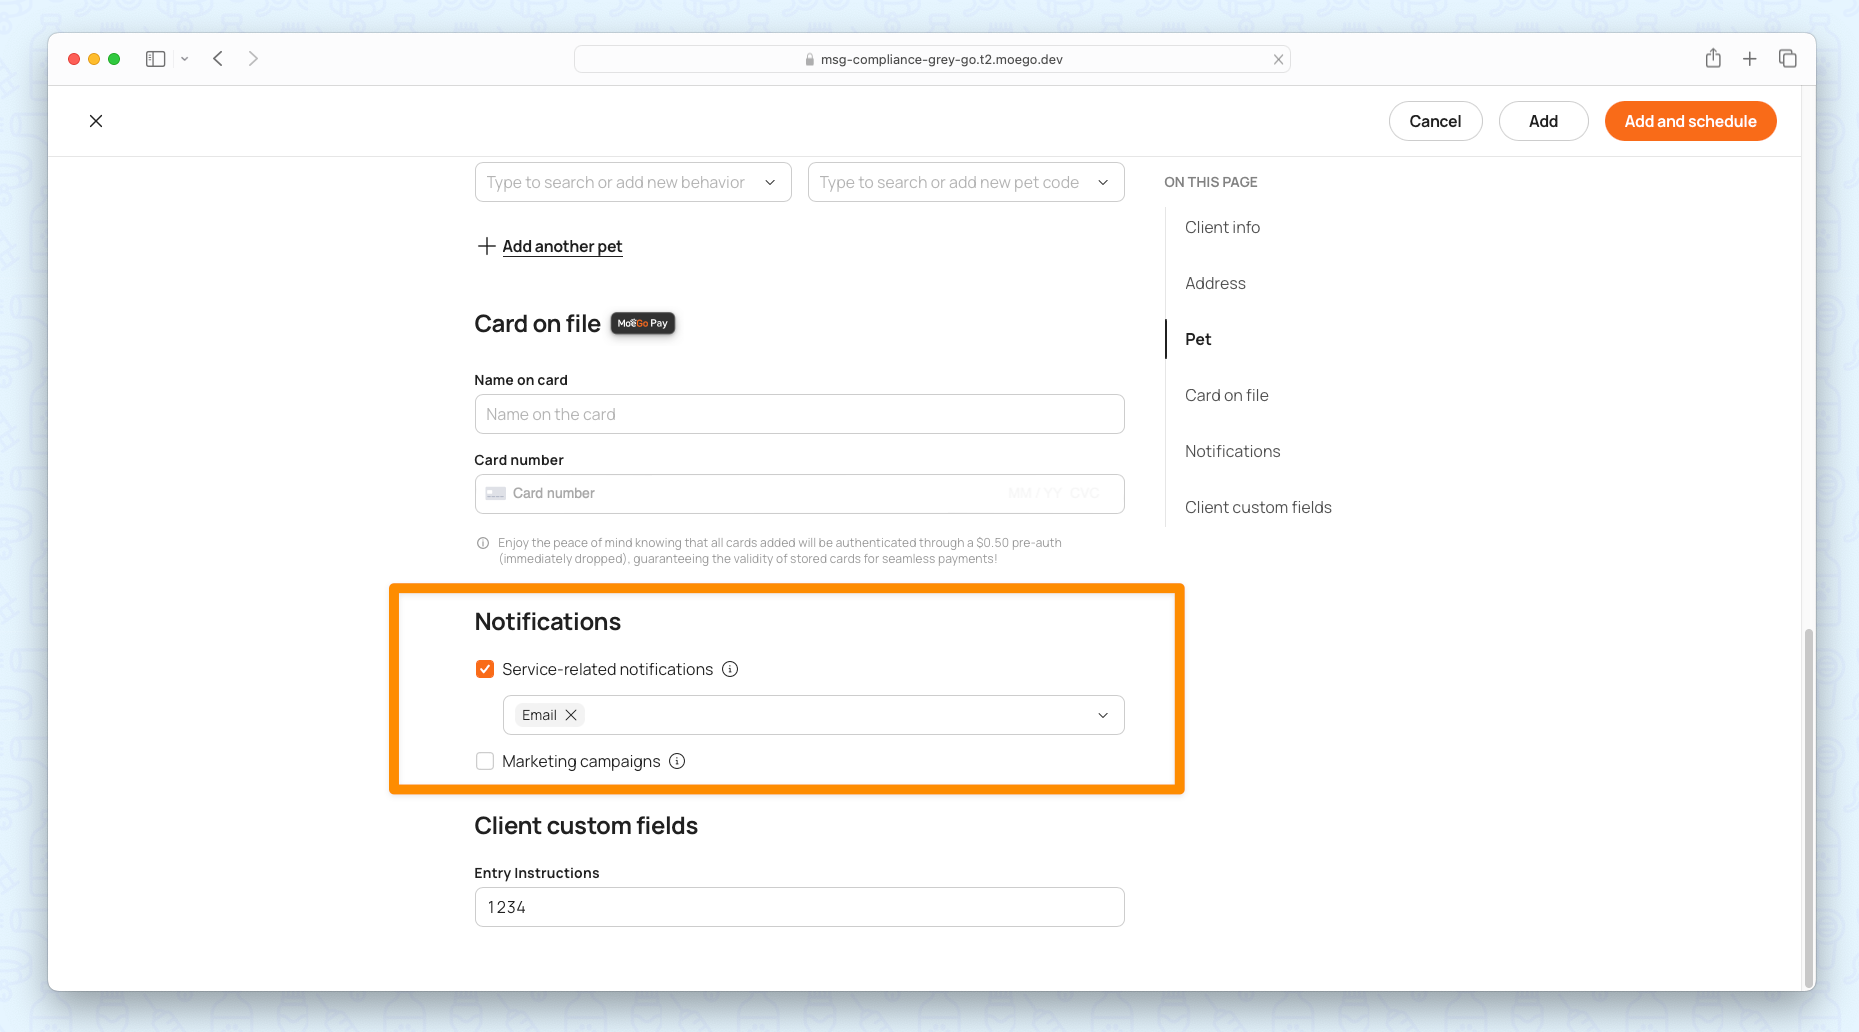
Task: Click the info icon next to Service-related notifications
Action: (x=730, y=669)
